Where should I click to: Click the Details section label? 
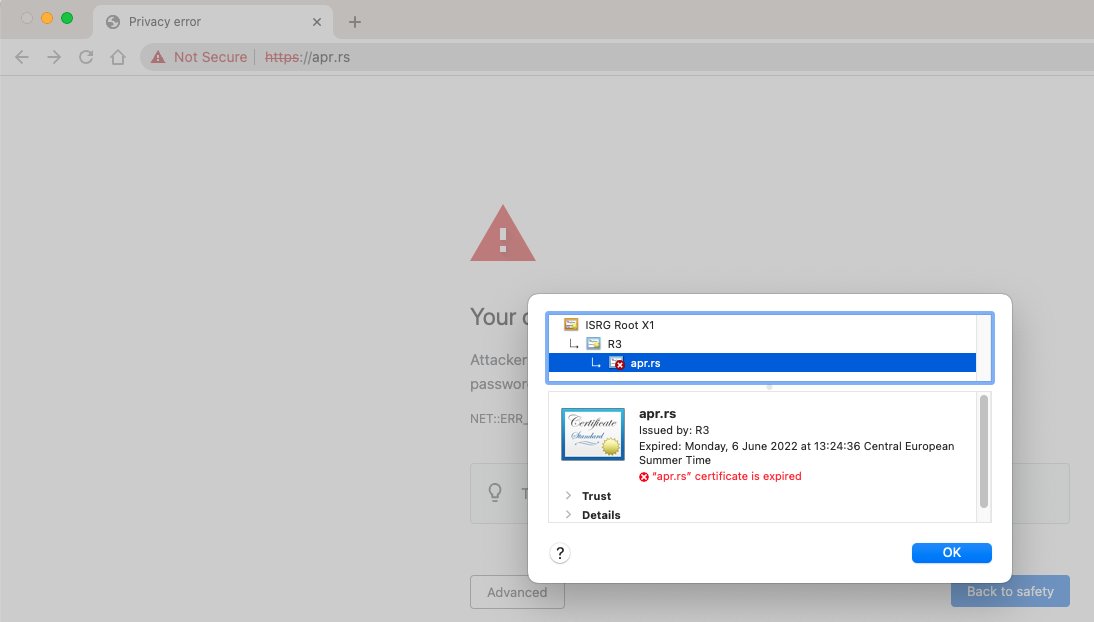(x=601, y=514)
